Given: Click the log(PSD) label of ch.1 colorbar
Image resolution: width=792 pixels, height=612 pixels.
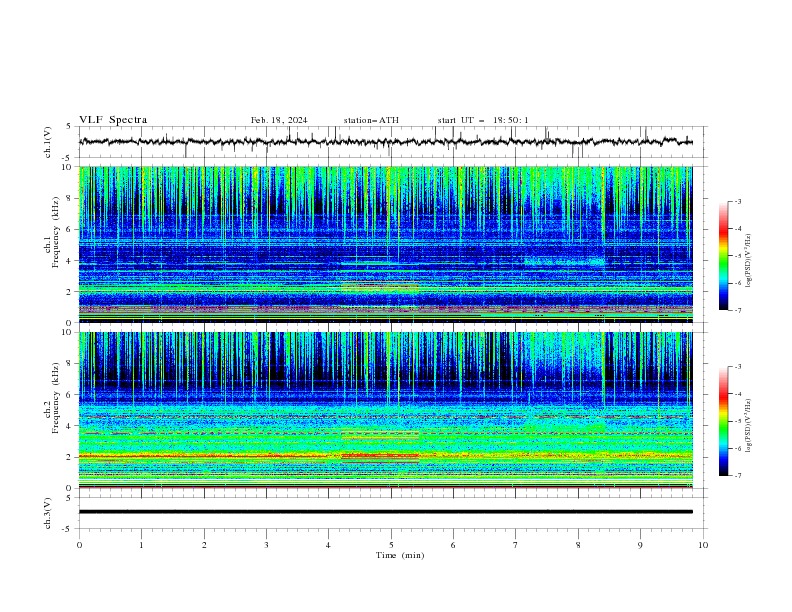Looking at the screenshot, I should [x=749, y=261].
